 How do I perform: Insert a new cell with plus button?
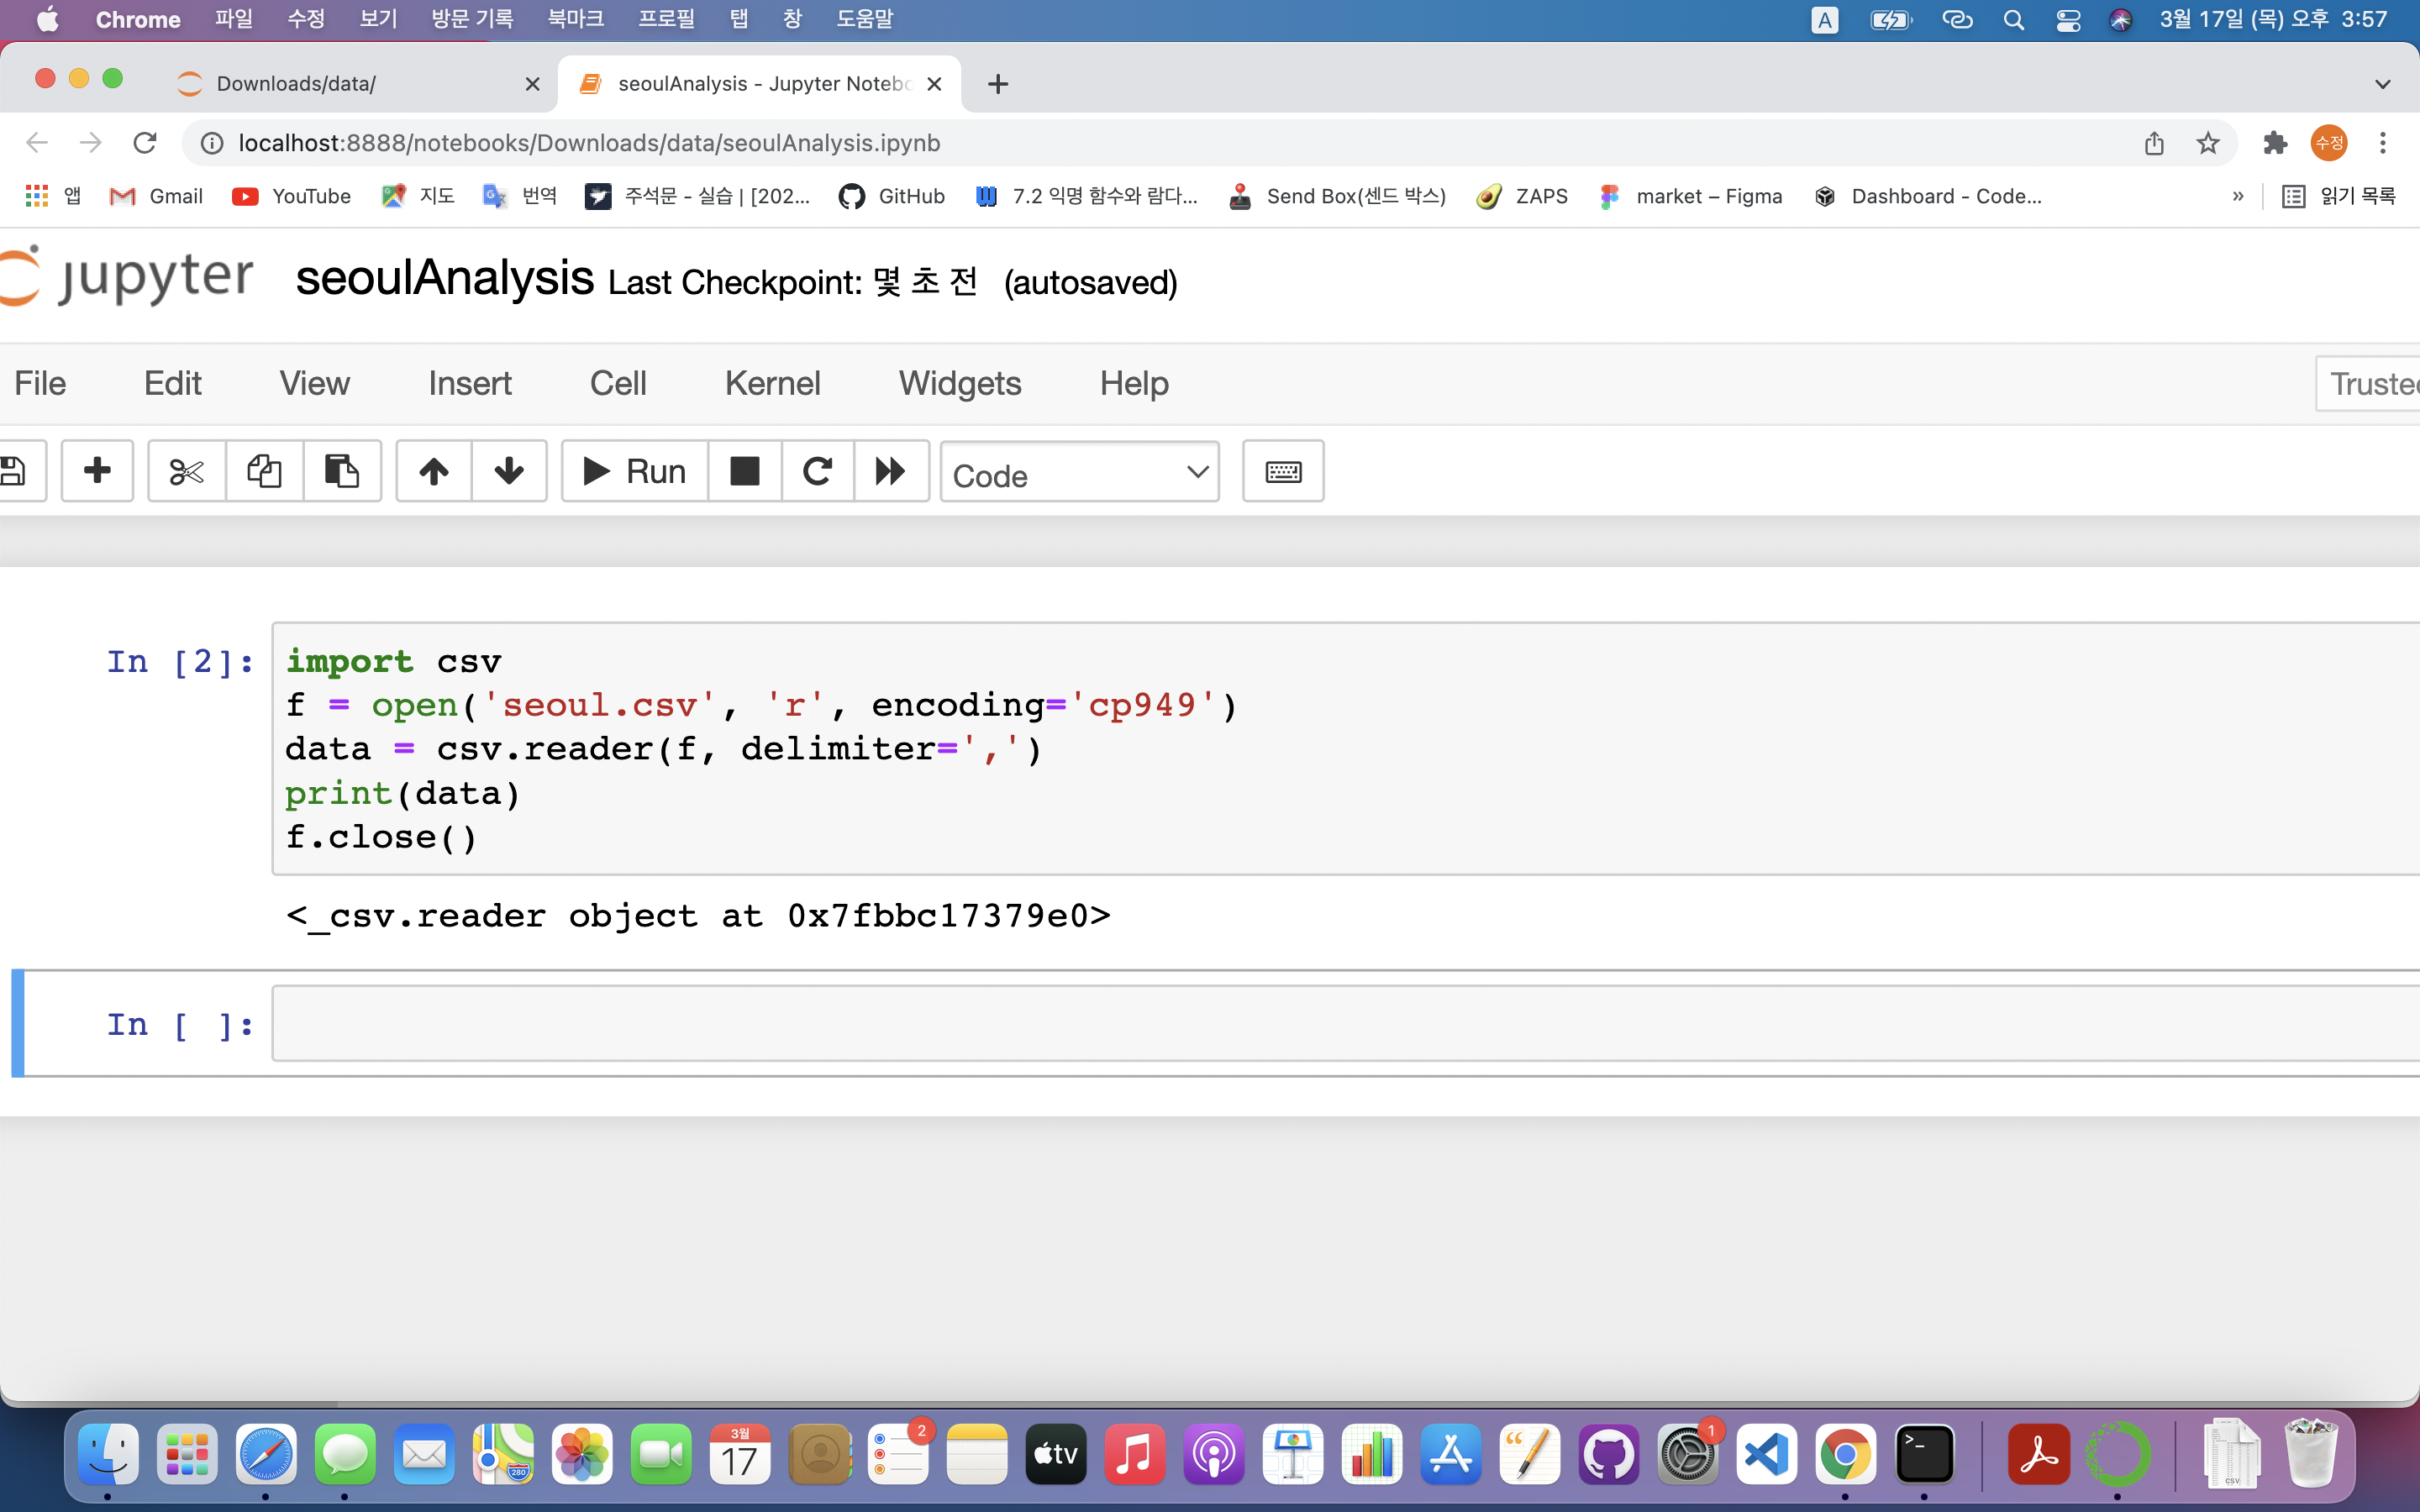pyautogui.click(x=97, y=471)
